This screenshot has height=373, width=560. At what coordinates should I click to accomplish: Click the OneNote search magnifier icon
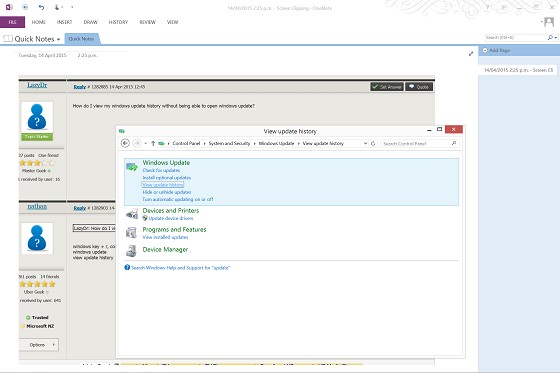pyautogui.click(x=550, y=38)
